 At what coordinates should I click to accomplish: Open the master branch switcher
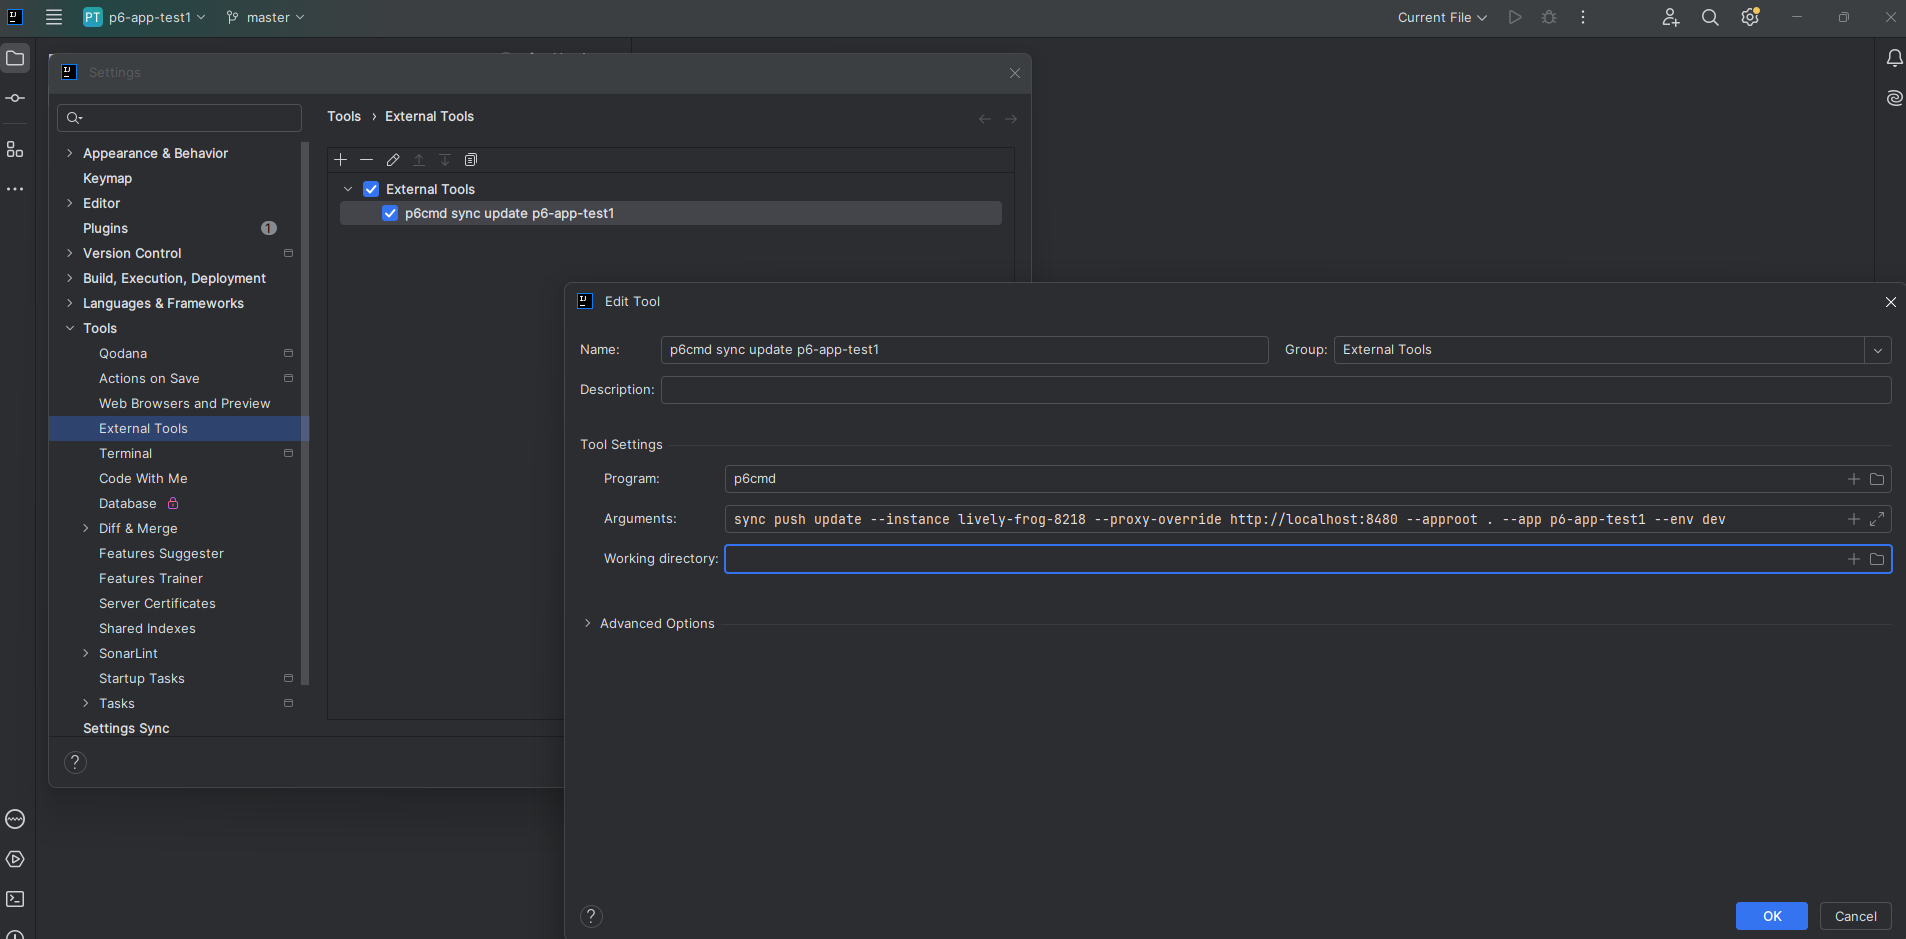pos(264,17)
